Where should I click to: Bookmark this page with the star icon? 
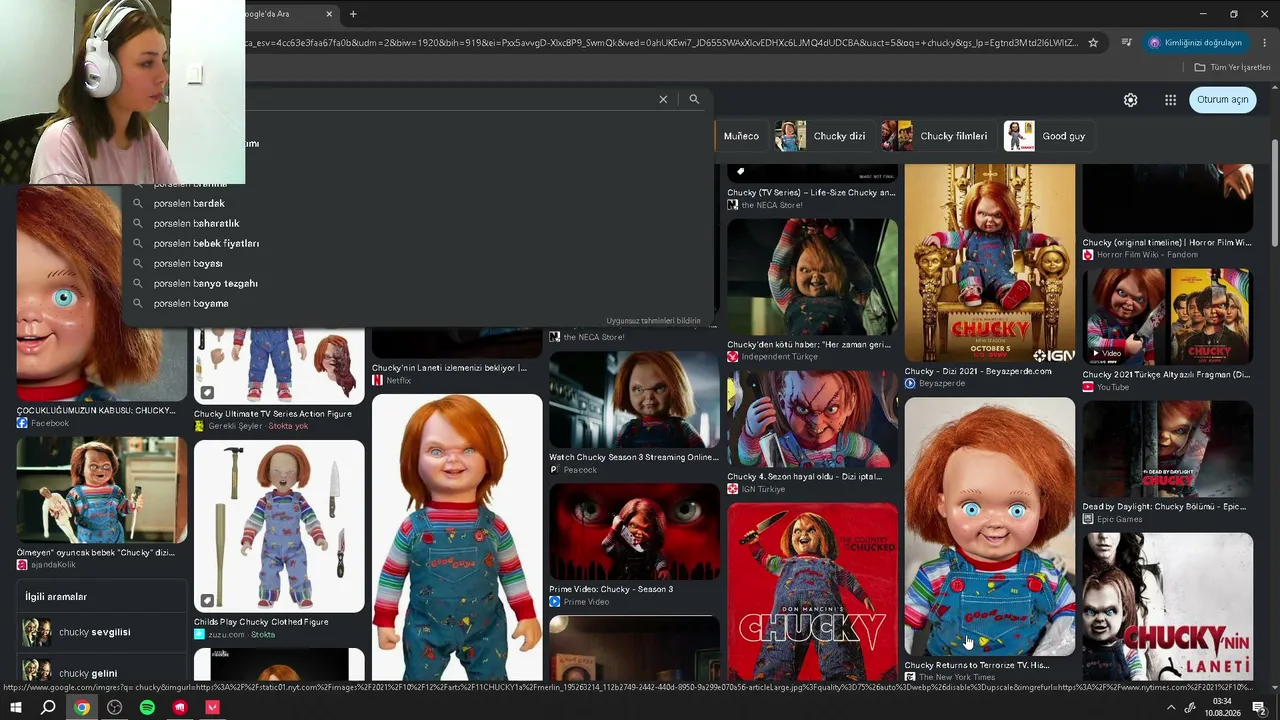1093,43
